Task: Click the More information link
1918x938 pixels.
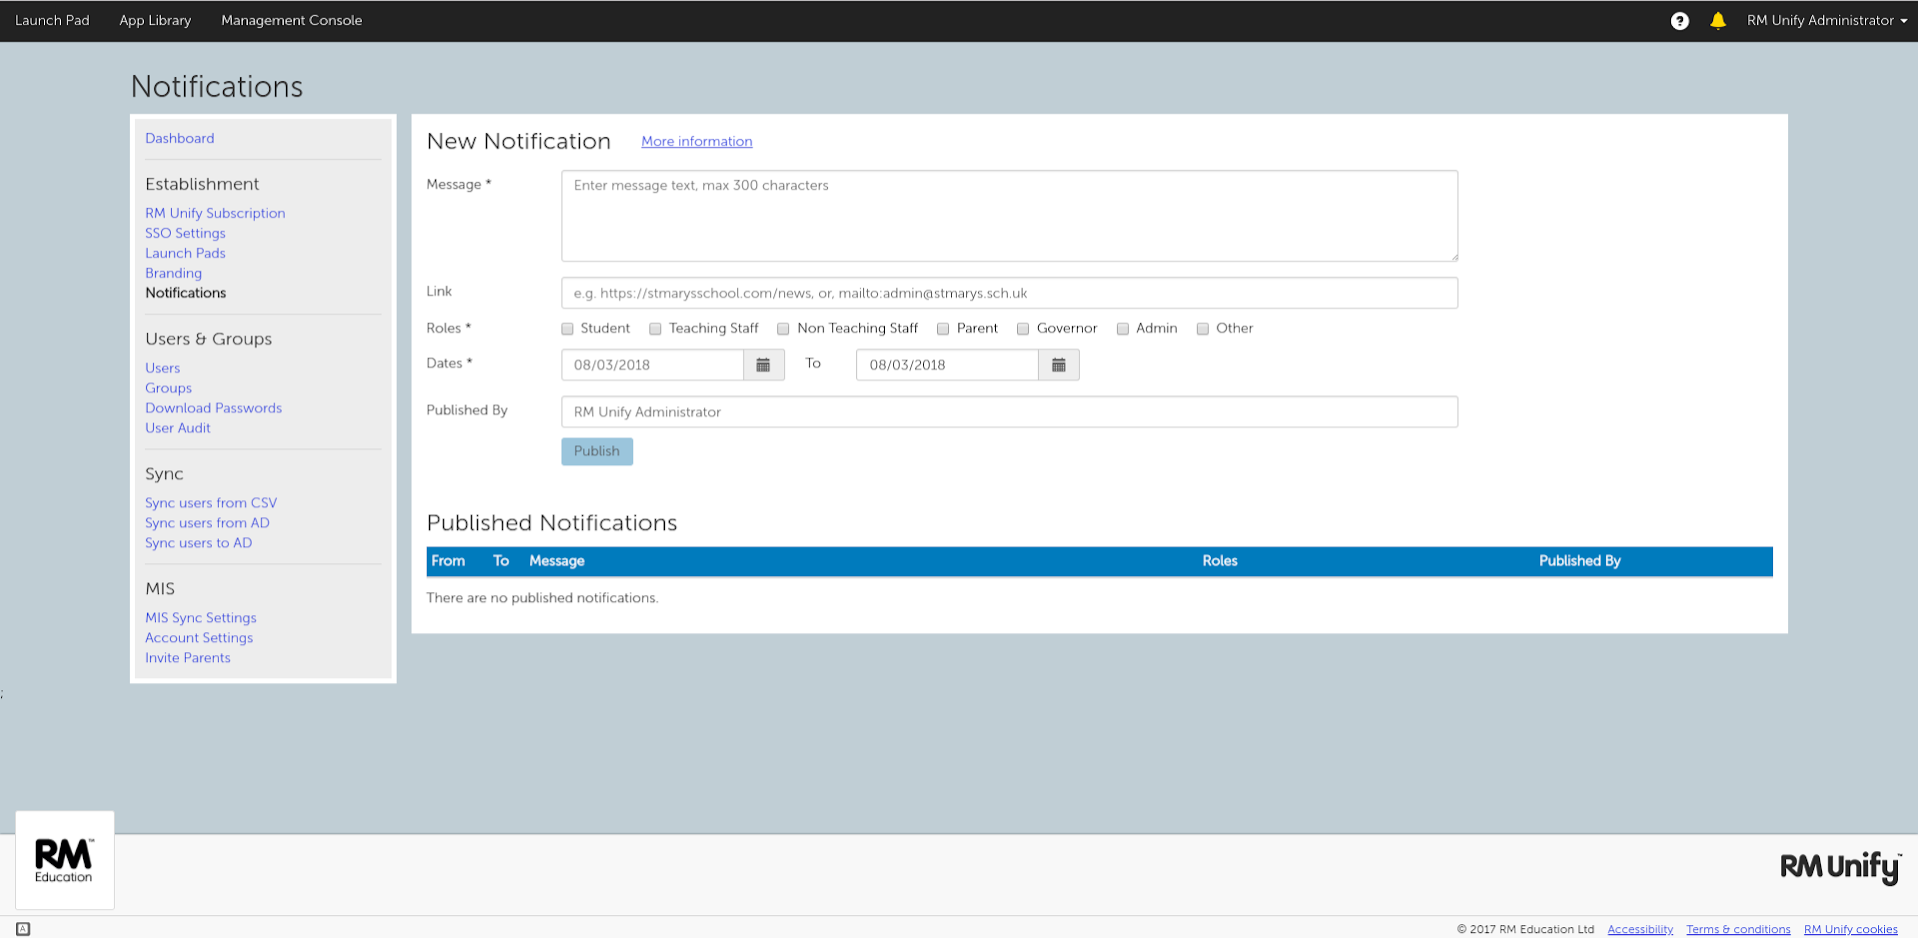Action: [696, 142]
